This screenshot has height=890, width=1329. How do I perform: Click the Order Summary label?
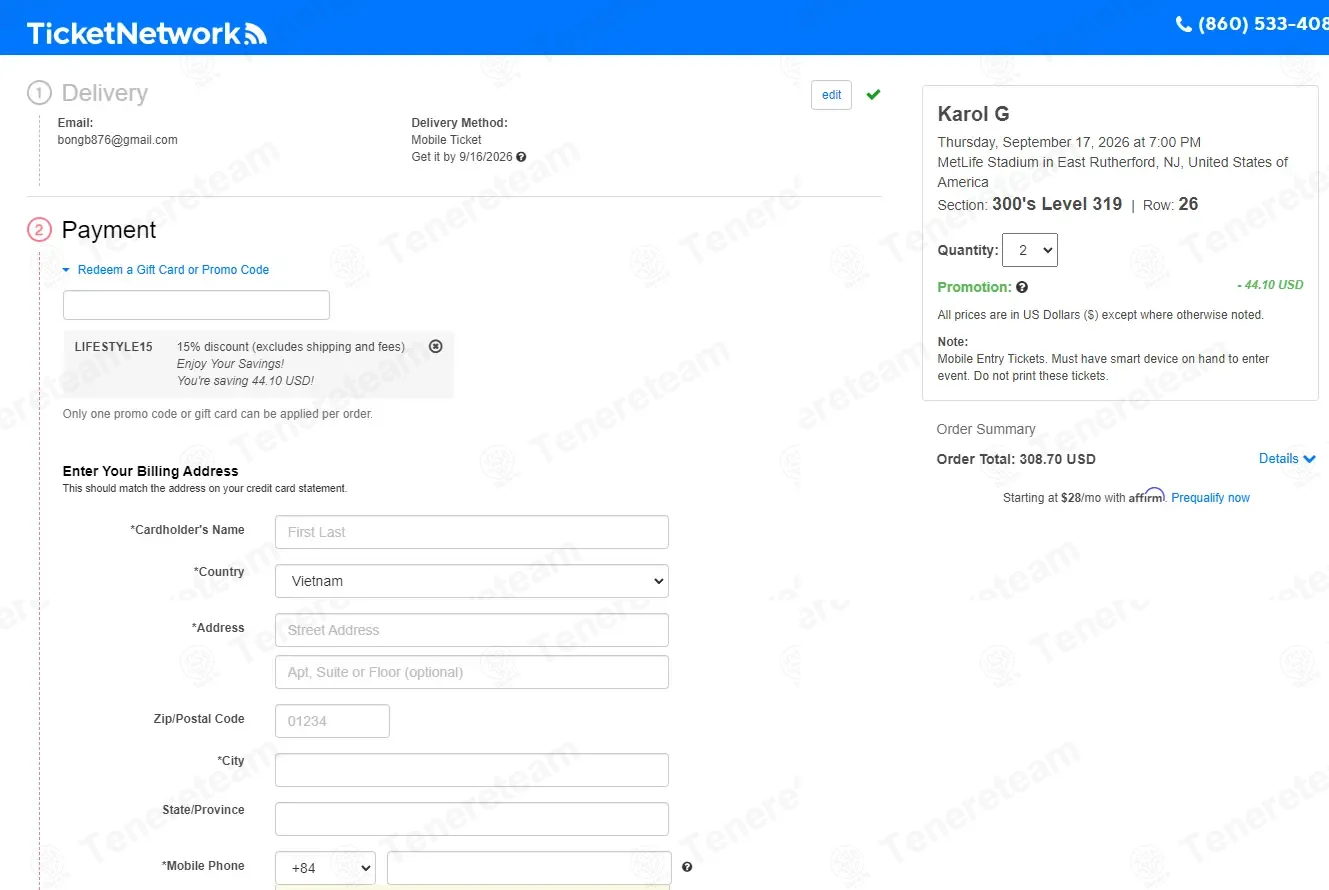click(986, 429)
